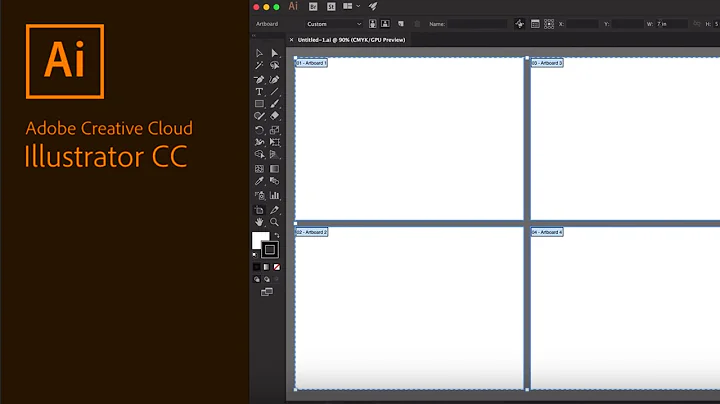Click the W width field showing 7 in
This screenshot has width=720, height=404.
[672, 24]
